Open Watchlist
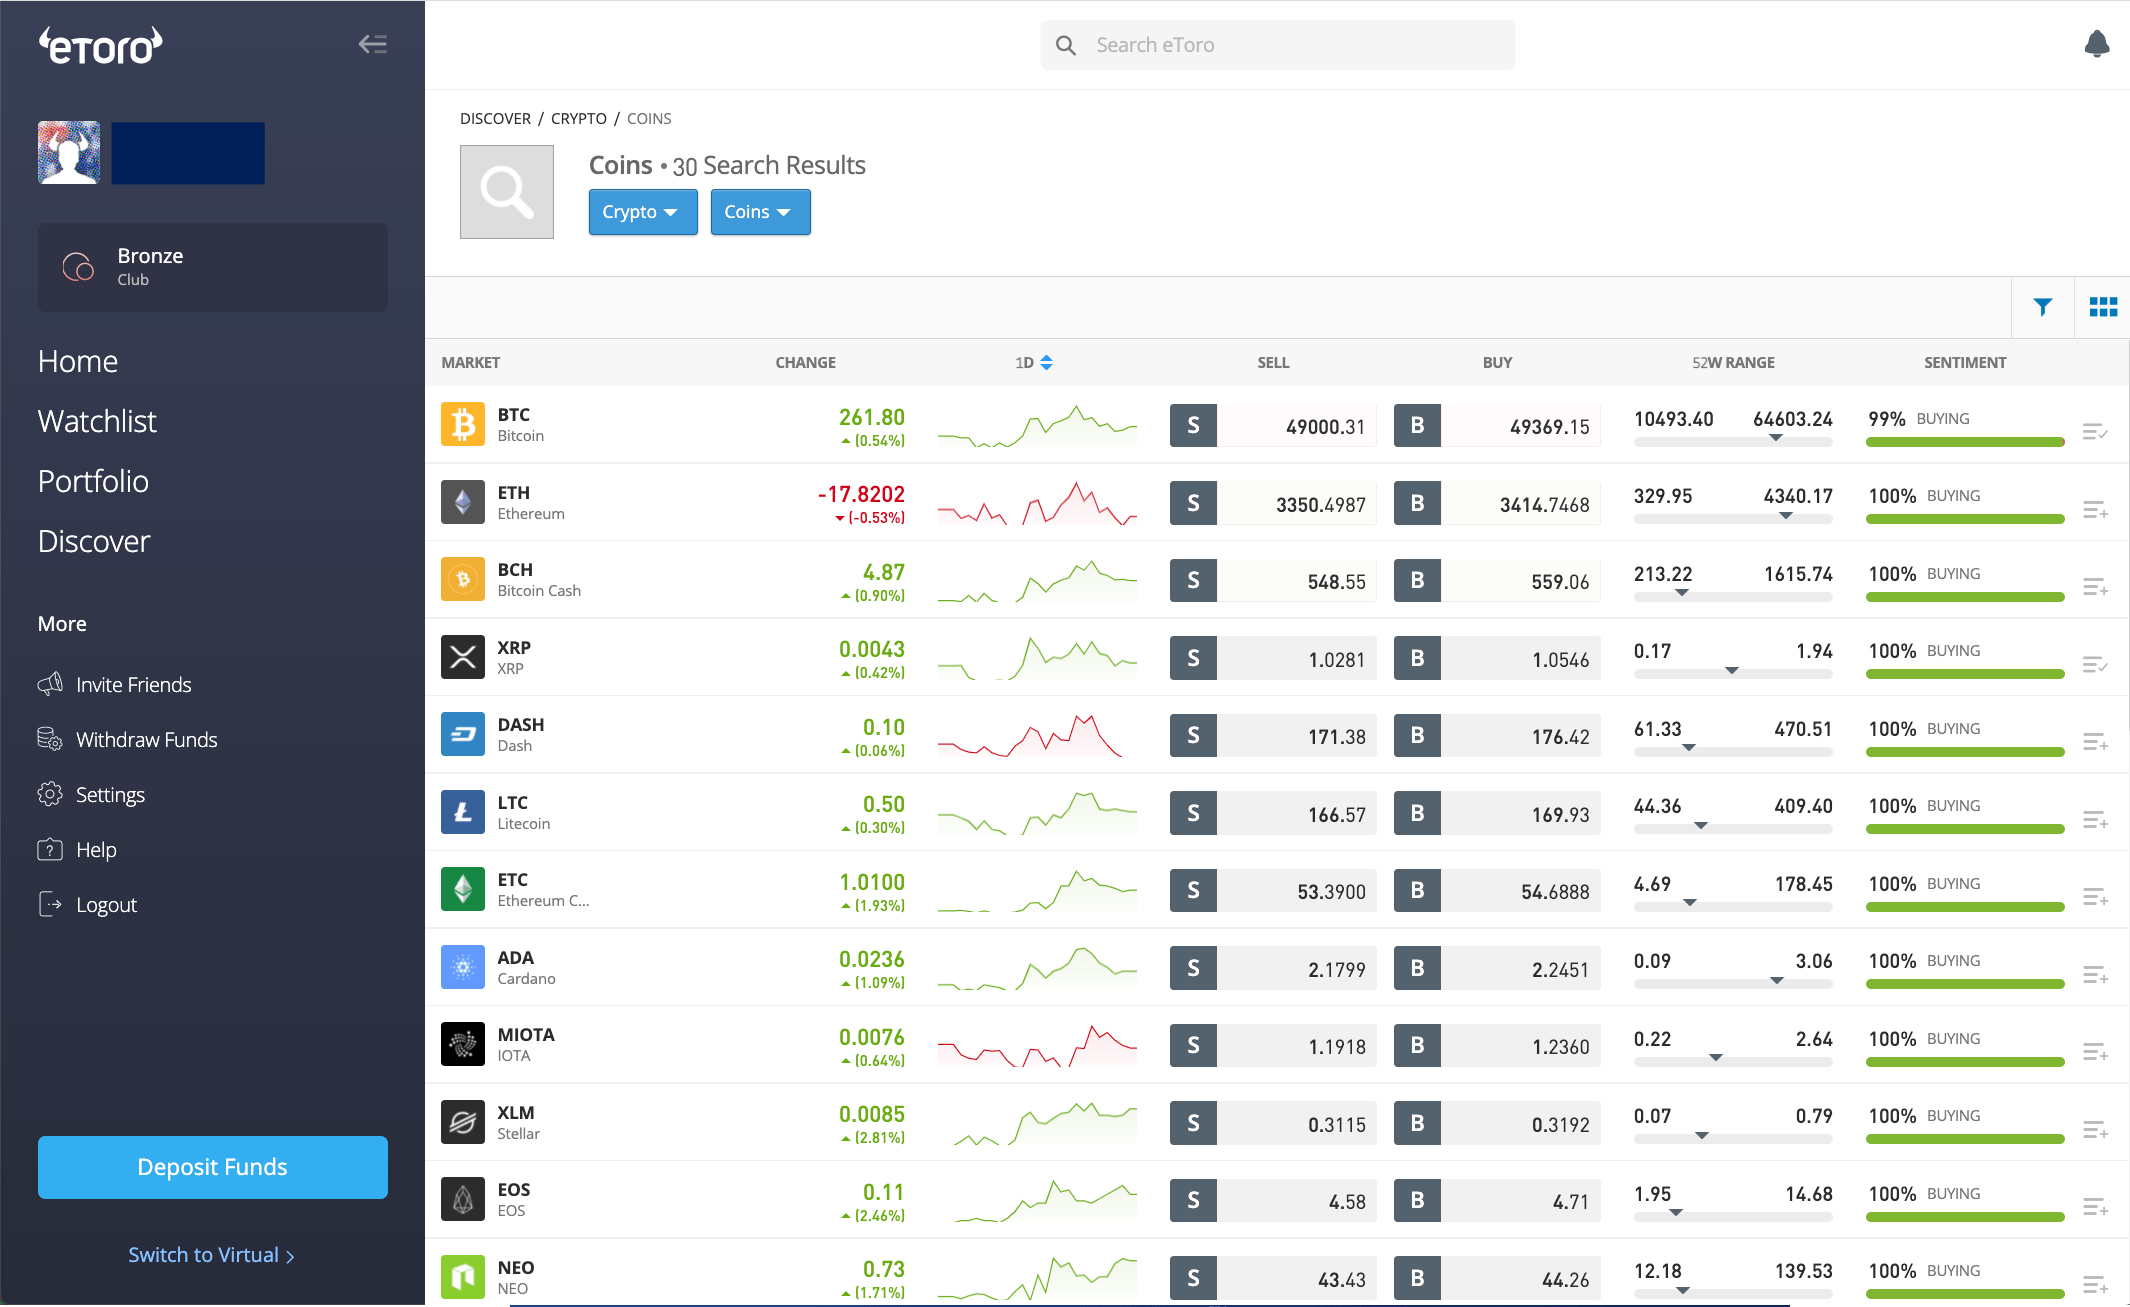This screenshot has width=2130, height=1307. click(x=97, y=421)
